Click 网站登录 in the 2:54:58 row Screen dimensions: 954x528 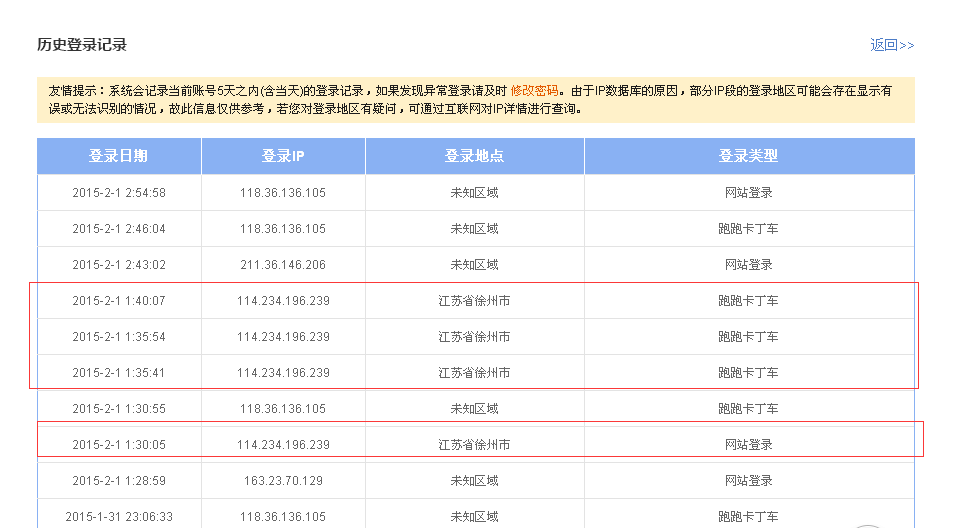point(749,193)
